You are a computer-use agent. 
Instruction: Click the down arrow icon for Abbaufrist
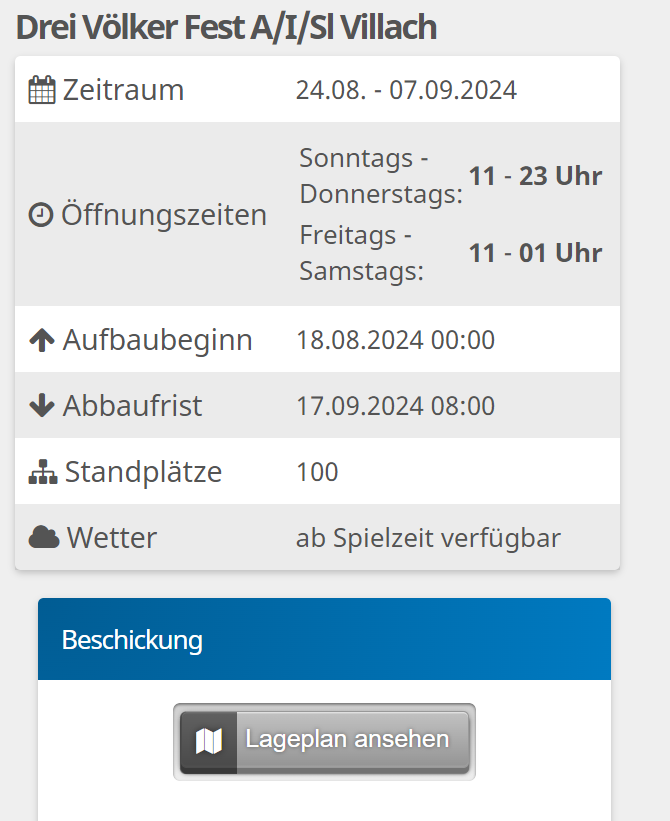pos(42,406)
